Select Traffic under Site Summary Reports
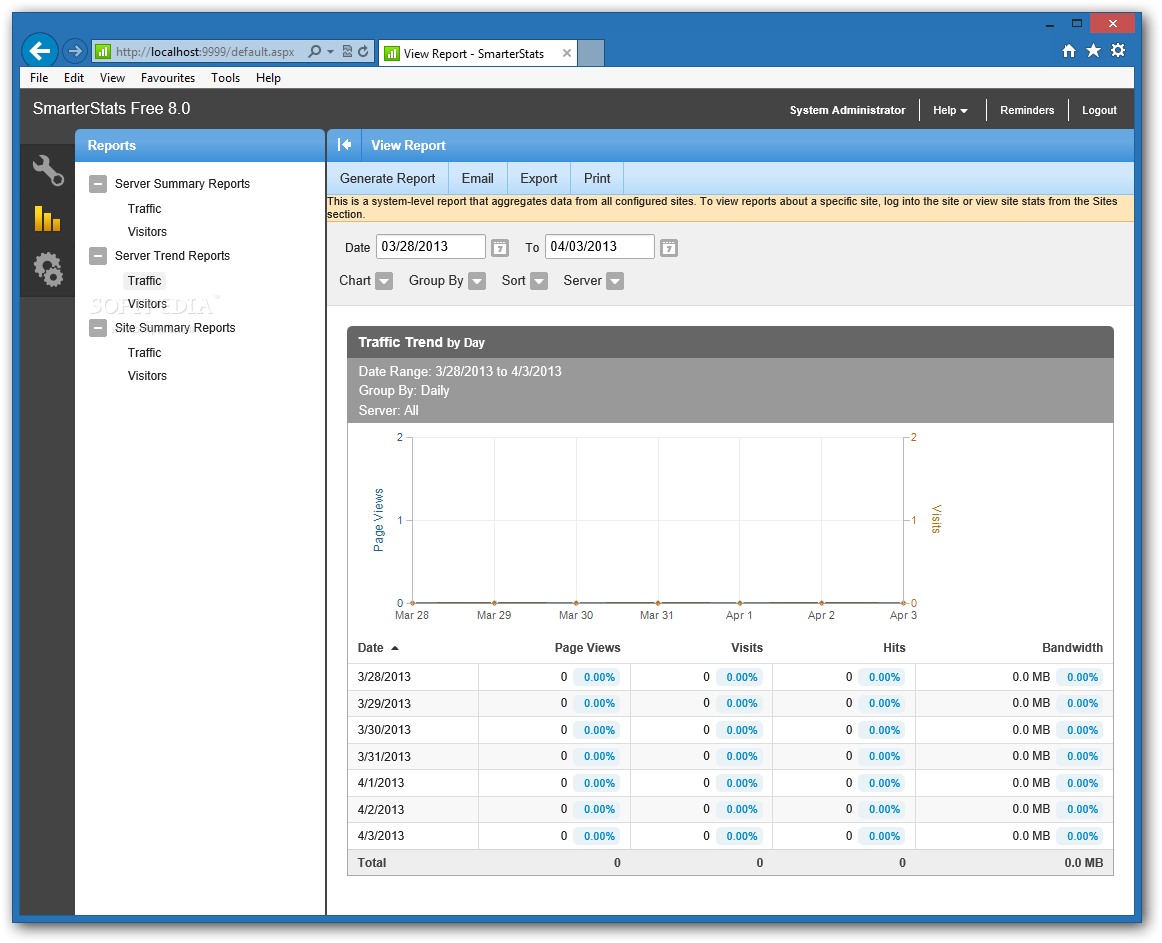1162x943 pixels. 145,353
